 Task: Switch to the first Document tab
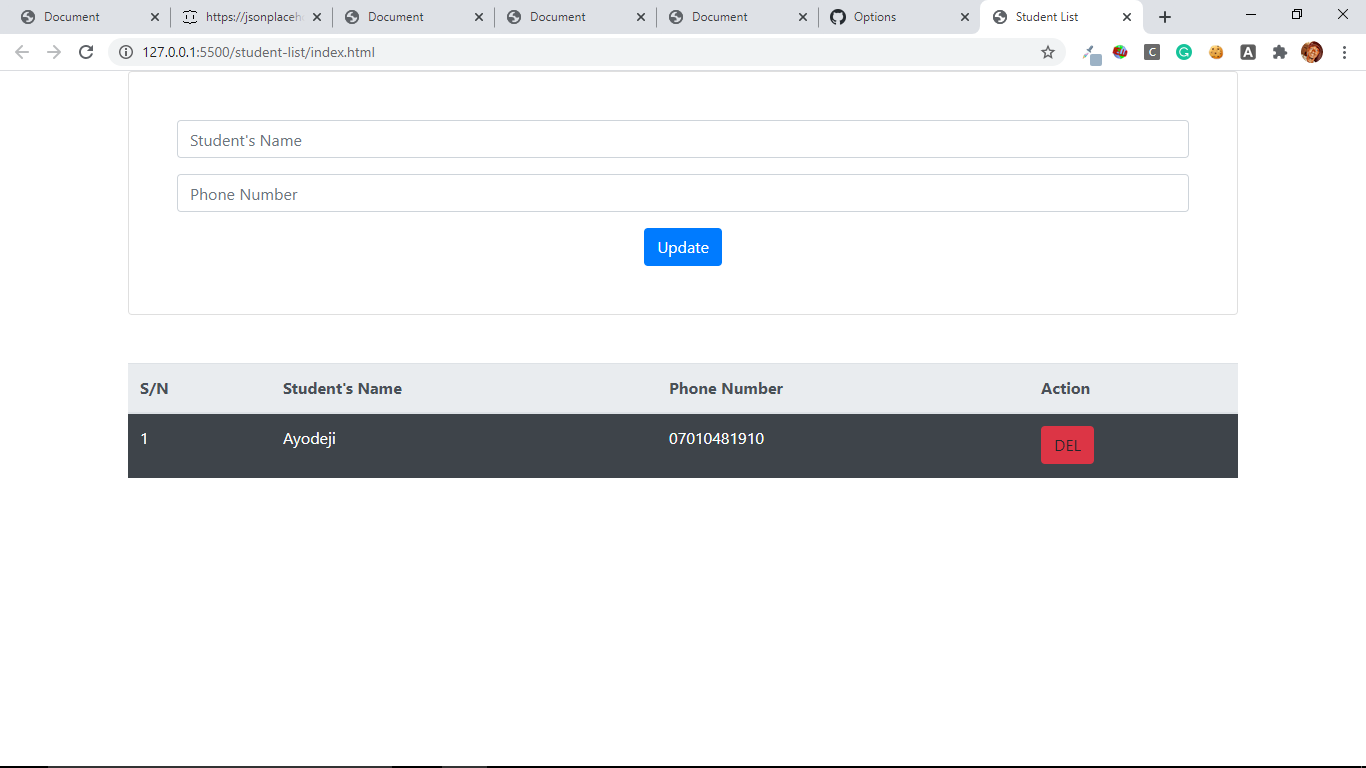point(89,17)
